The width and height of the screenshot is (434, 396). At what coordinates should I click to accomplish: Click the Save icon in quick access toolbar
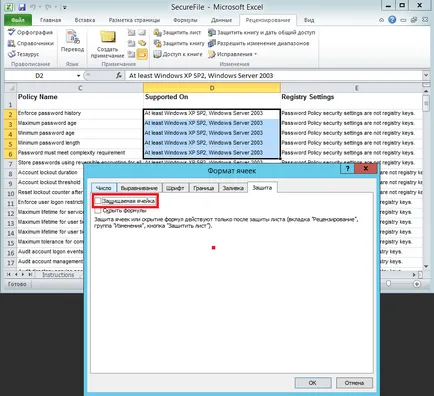click(22, 7)
